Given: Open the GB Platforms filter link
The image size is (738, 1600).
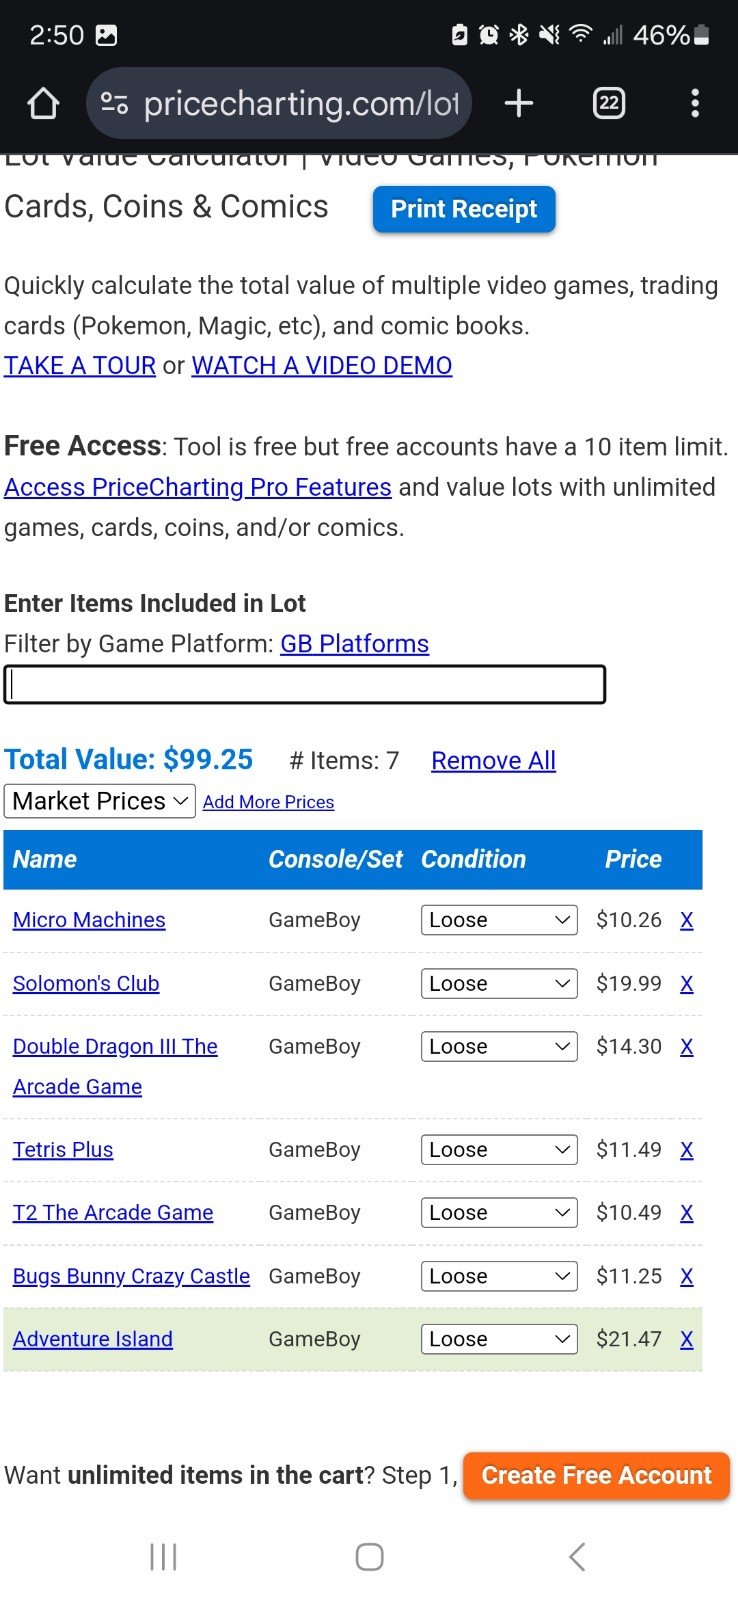Looking at the screenshot, I should point(354,644).
